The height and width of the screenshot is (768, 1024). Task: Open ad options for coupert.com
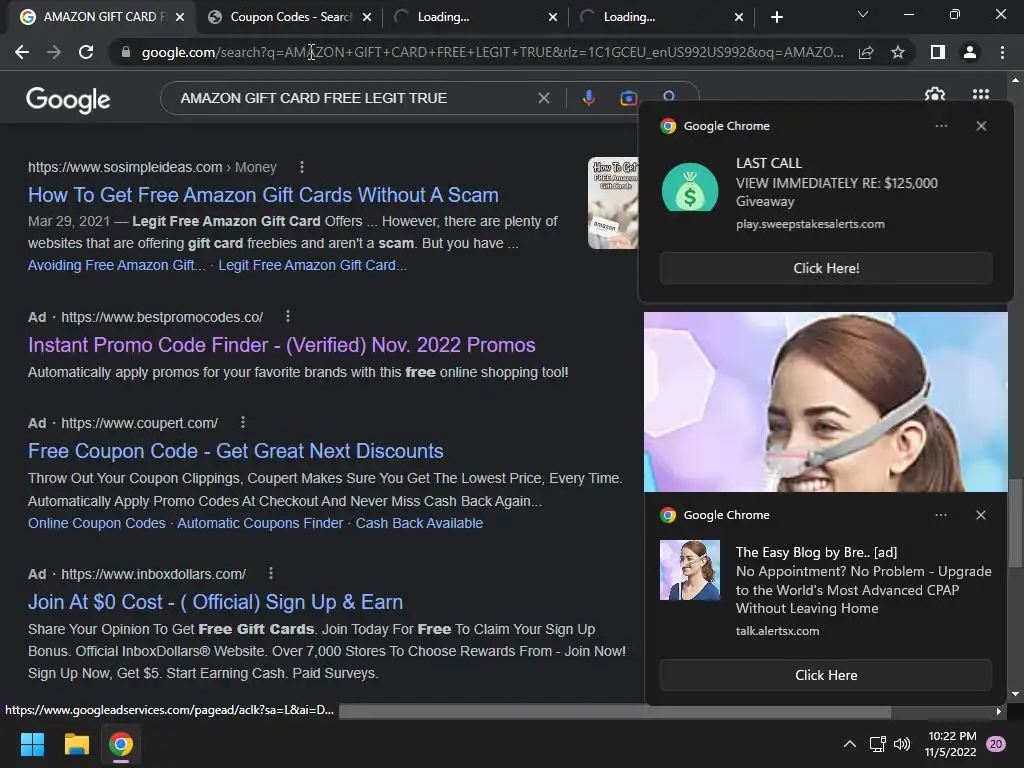(x=243, y=423)
